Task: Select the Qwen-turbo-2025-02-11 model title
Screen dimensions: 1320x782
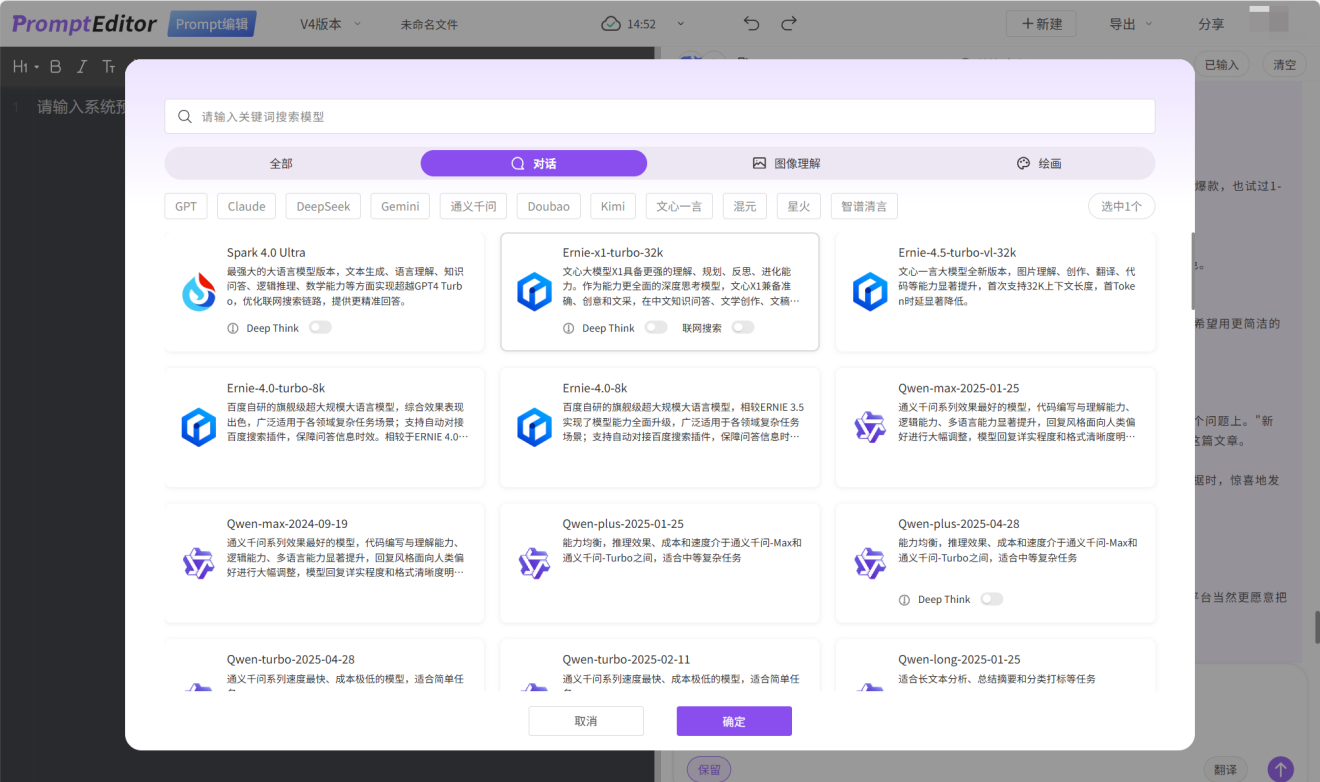Action: pos(626,660)
